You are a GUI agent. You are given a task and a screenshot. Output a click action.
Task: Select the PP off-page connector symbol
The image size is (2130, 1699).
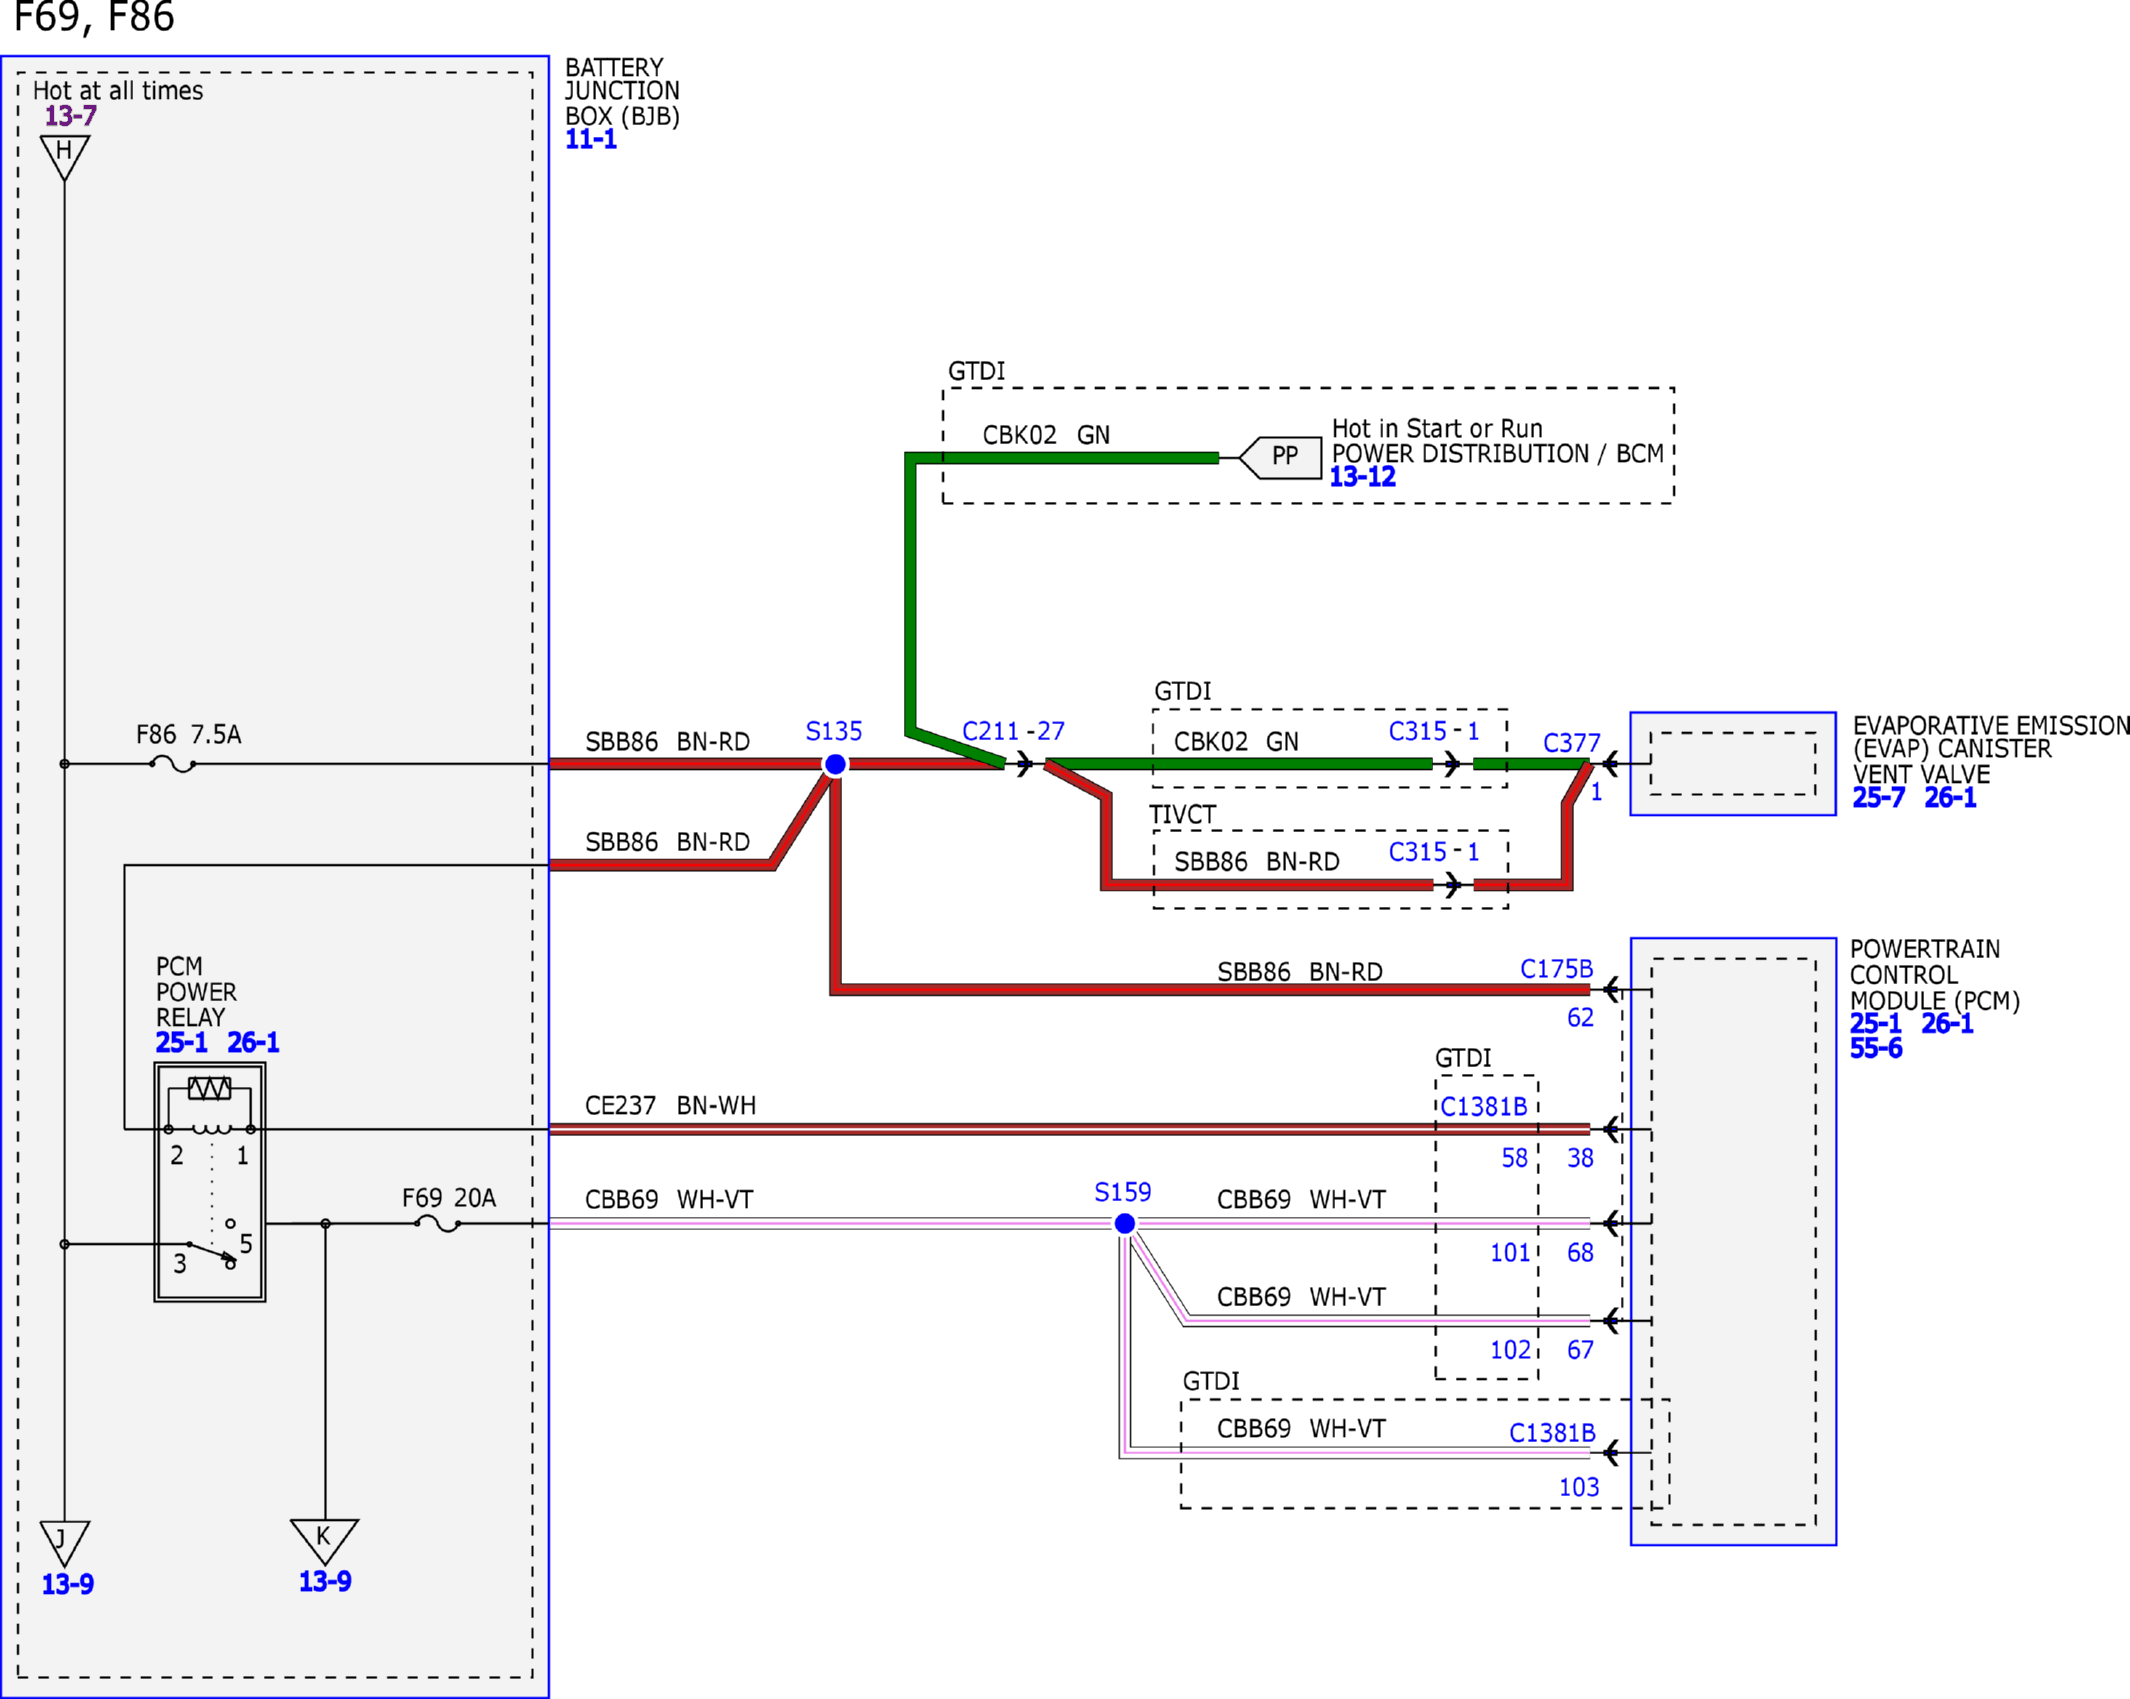1280,458
